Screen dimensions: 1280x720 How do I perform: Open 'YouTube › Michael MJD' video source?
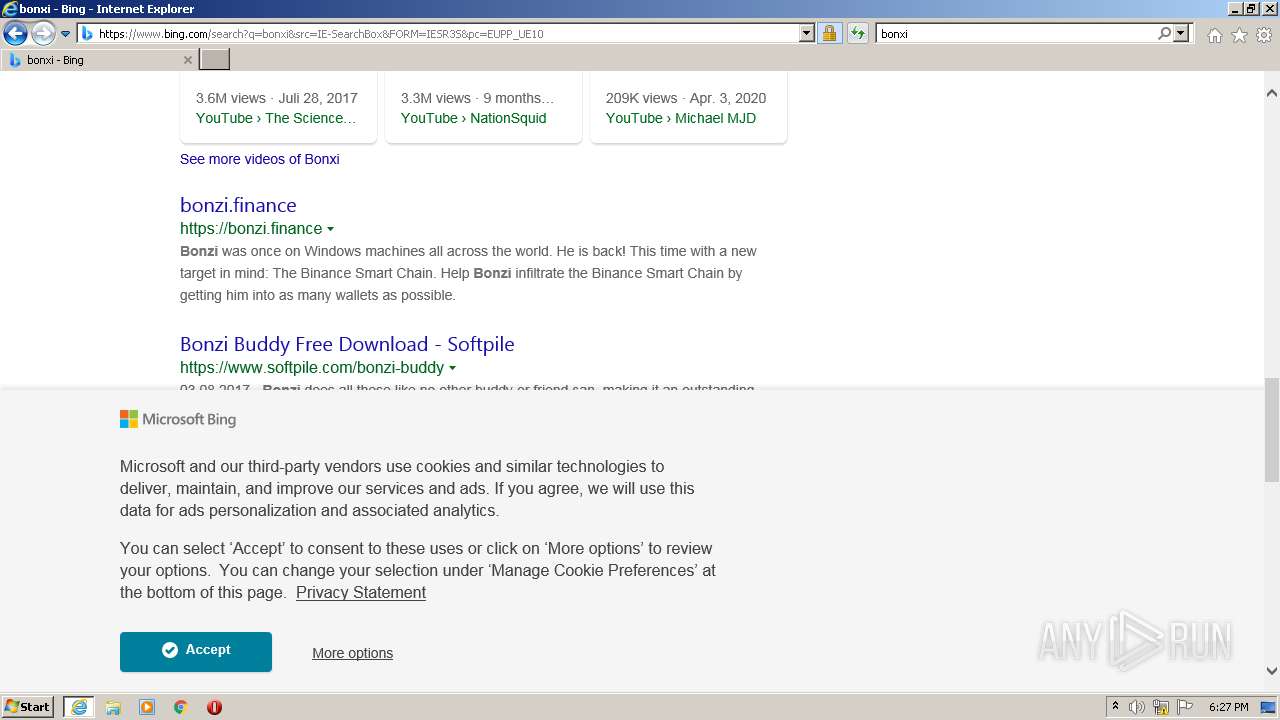tap(681, 118)
